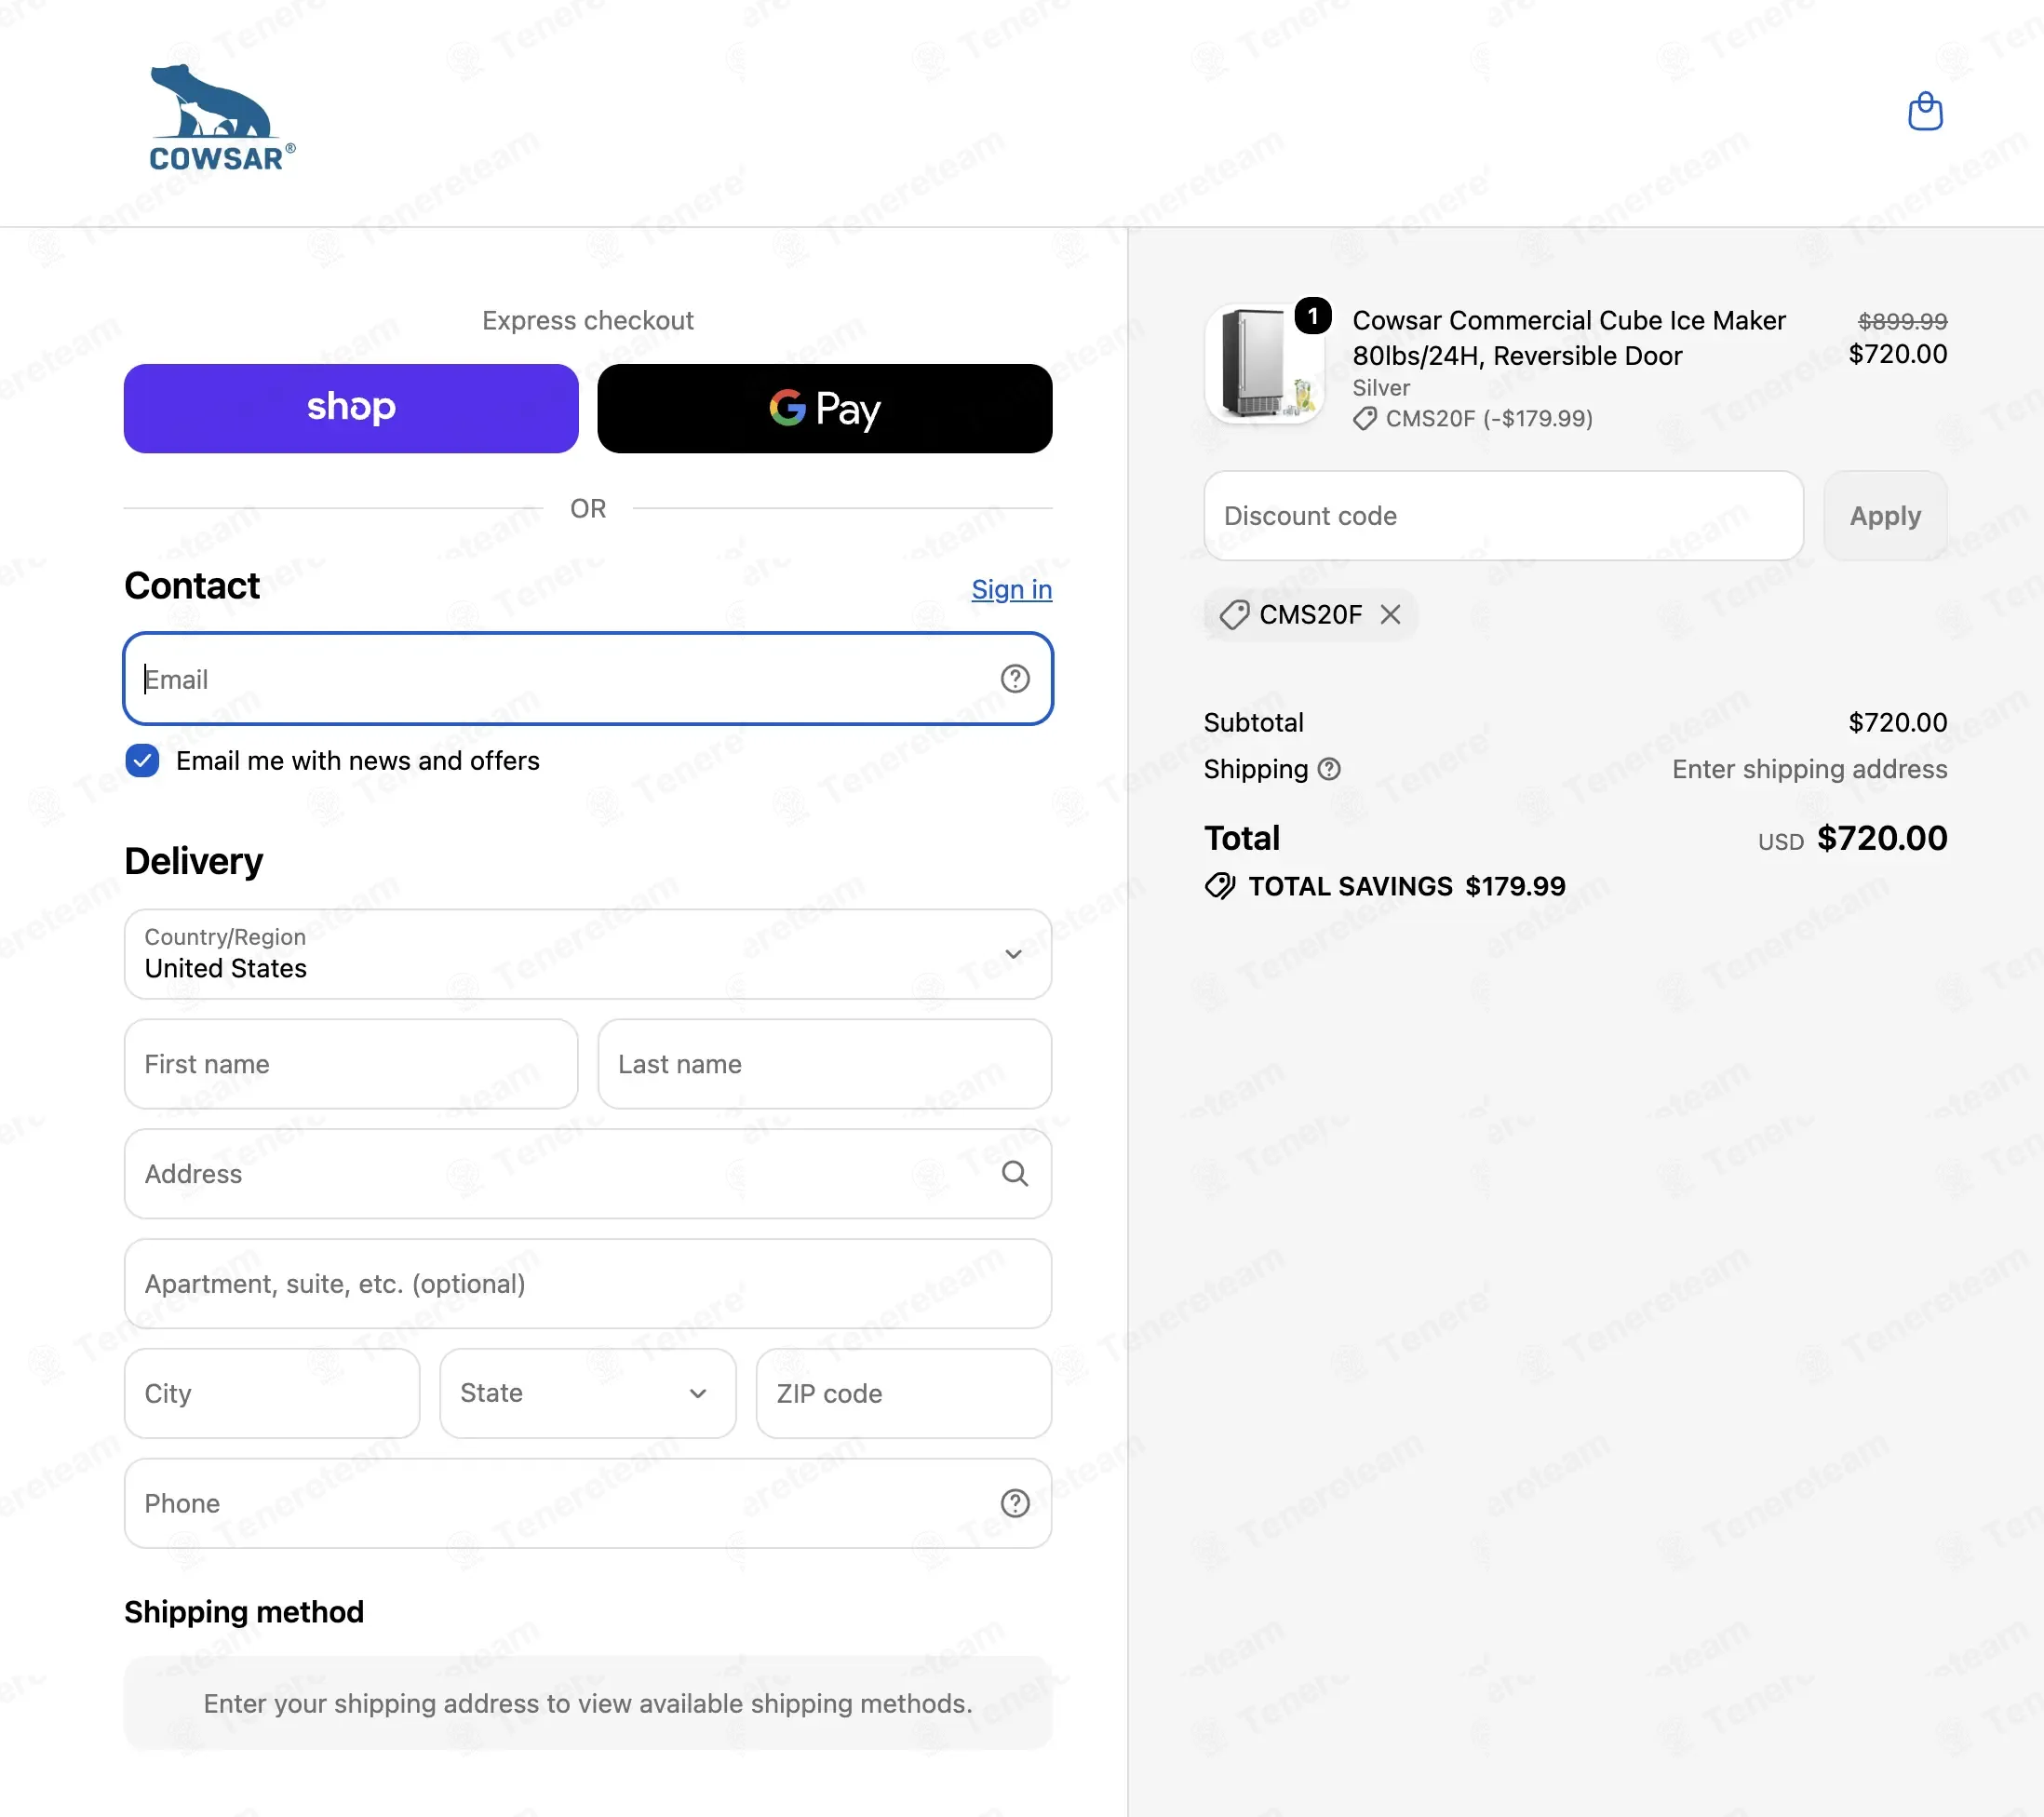
Task: Click the Cowsar bear logo
Action: 222,118
